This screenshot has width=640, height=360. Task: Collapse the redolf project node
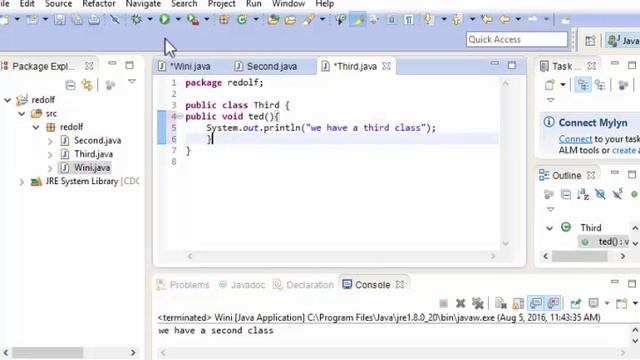point(7,100)
